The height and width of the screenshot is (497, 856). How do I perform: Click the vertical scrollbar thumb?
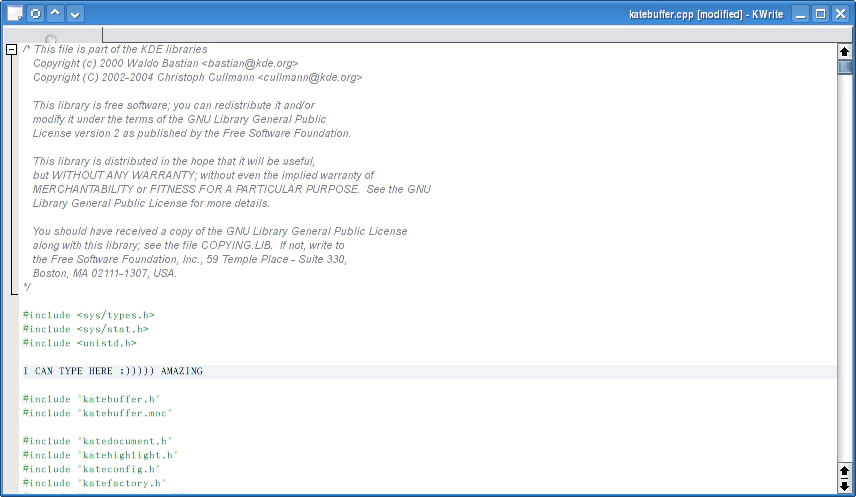pyautogui.click(x=845, y=67)
